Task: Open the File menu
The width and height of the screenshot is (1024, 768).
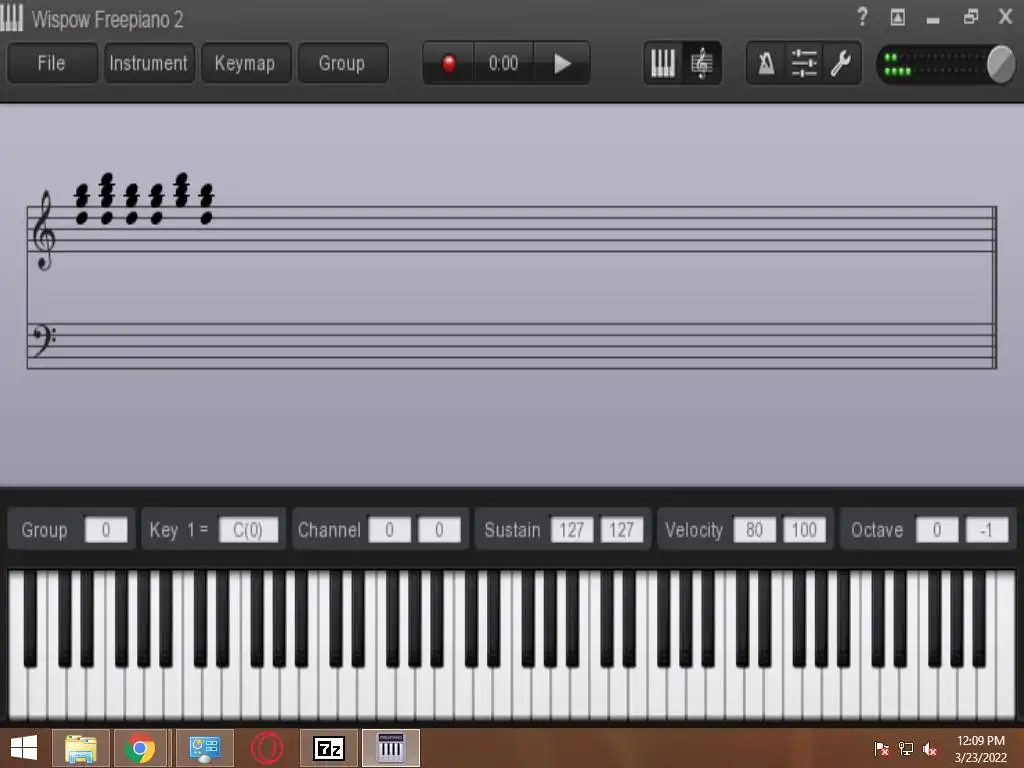Action: tap(52, 63)
